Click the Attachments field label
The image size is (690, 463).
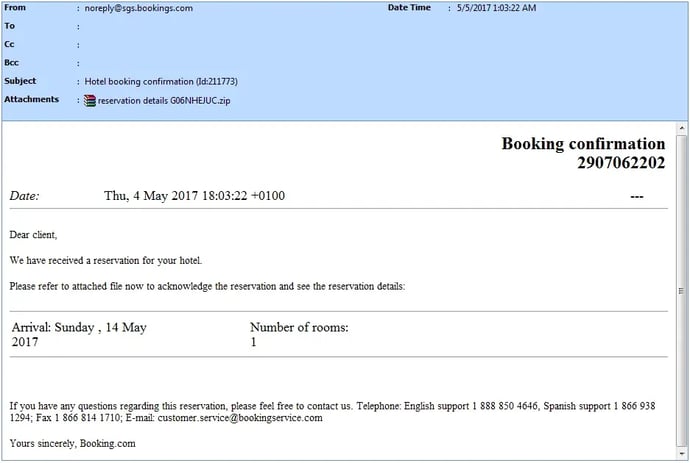(x=31, y=99)
